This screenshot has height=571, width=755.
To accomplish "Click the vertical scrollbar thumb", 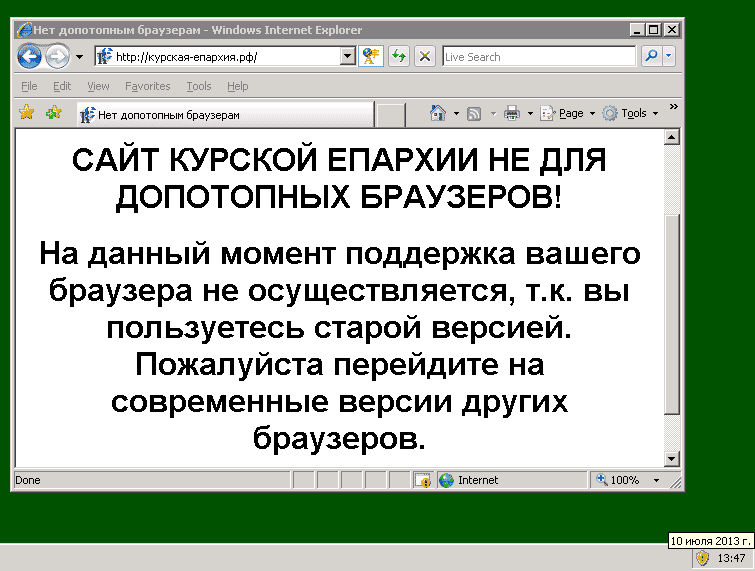I will tap(672, 314).
